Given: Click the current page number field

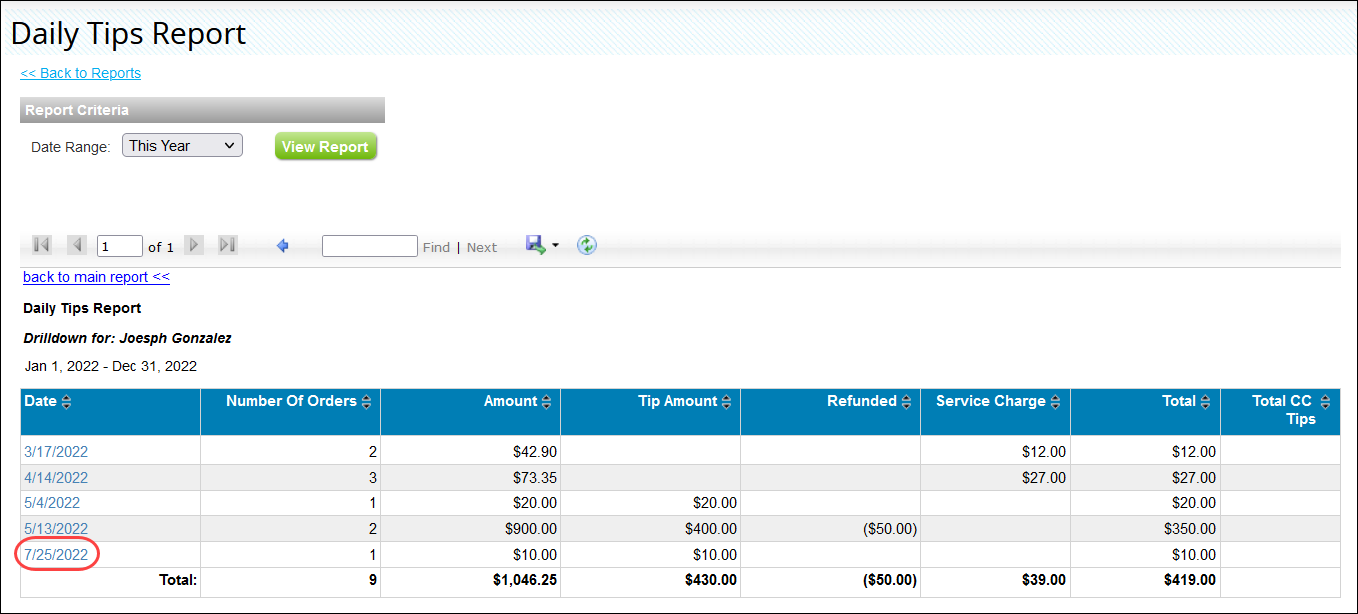Looking at the screenshot, I should click(x=120, y=246).
